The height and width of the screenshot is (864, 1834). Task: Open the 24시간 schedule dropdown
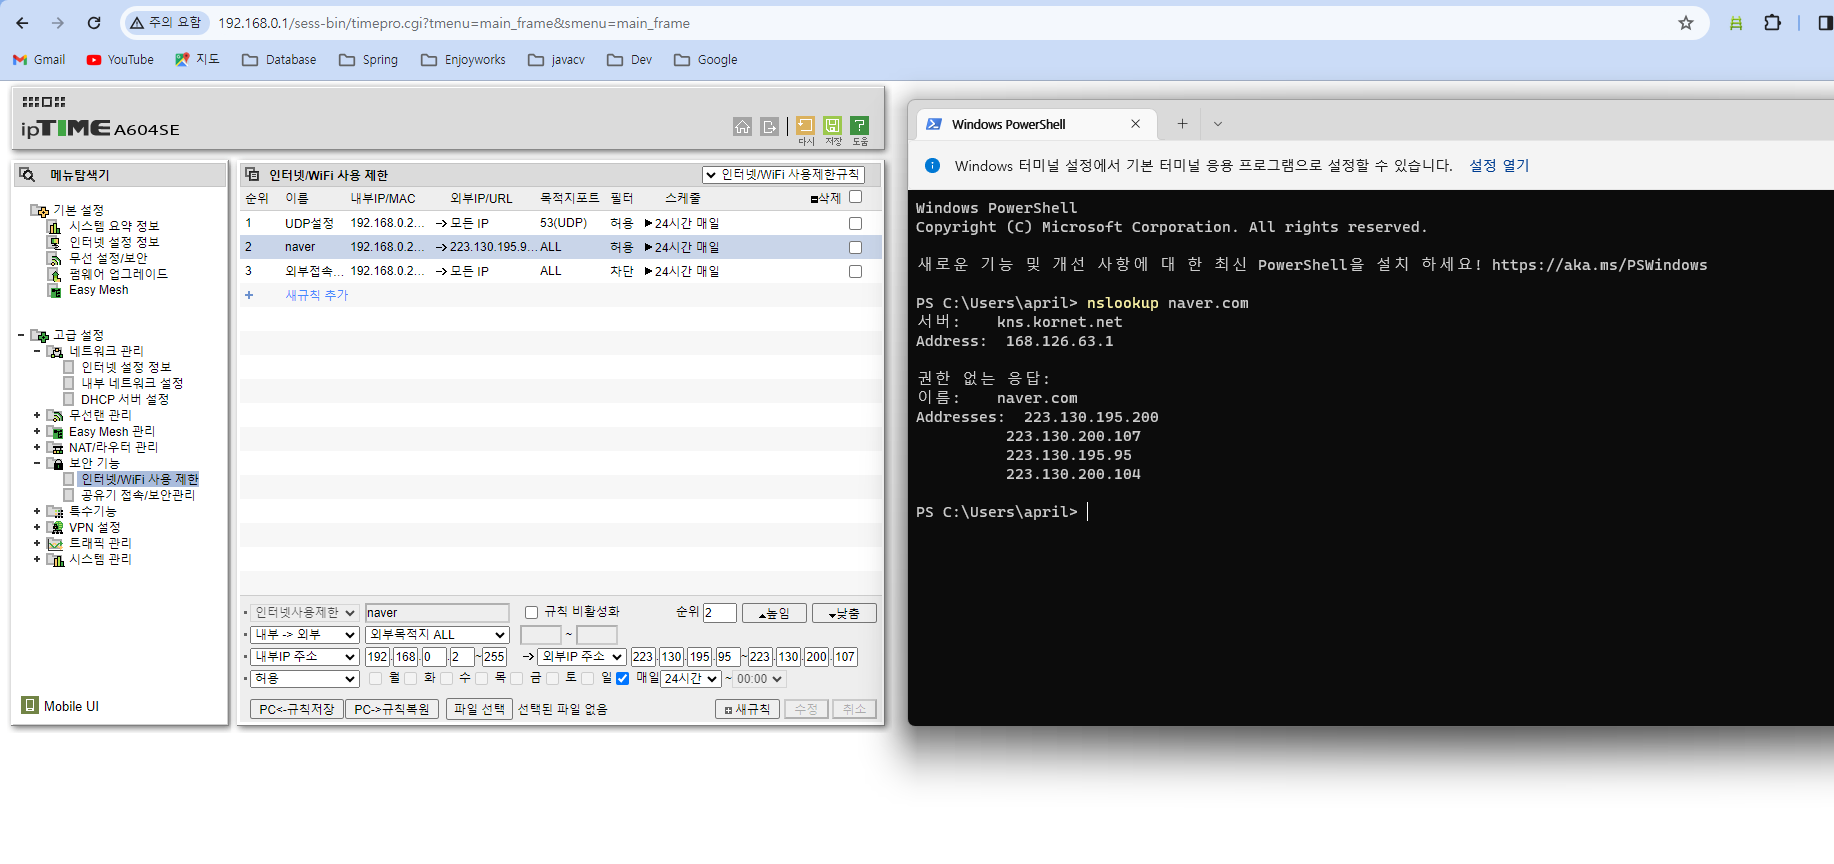[691, 679]
